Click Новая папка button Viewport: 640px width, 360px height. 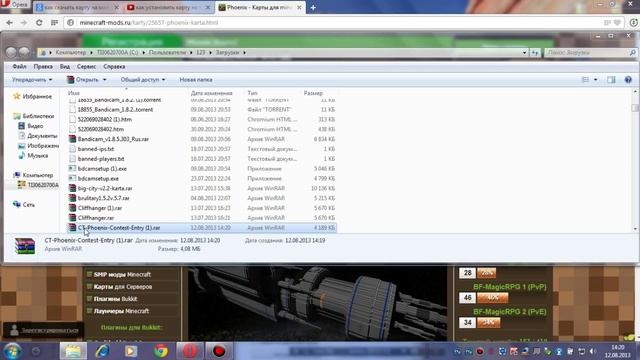point(196,80)
